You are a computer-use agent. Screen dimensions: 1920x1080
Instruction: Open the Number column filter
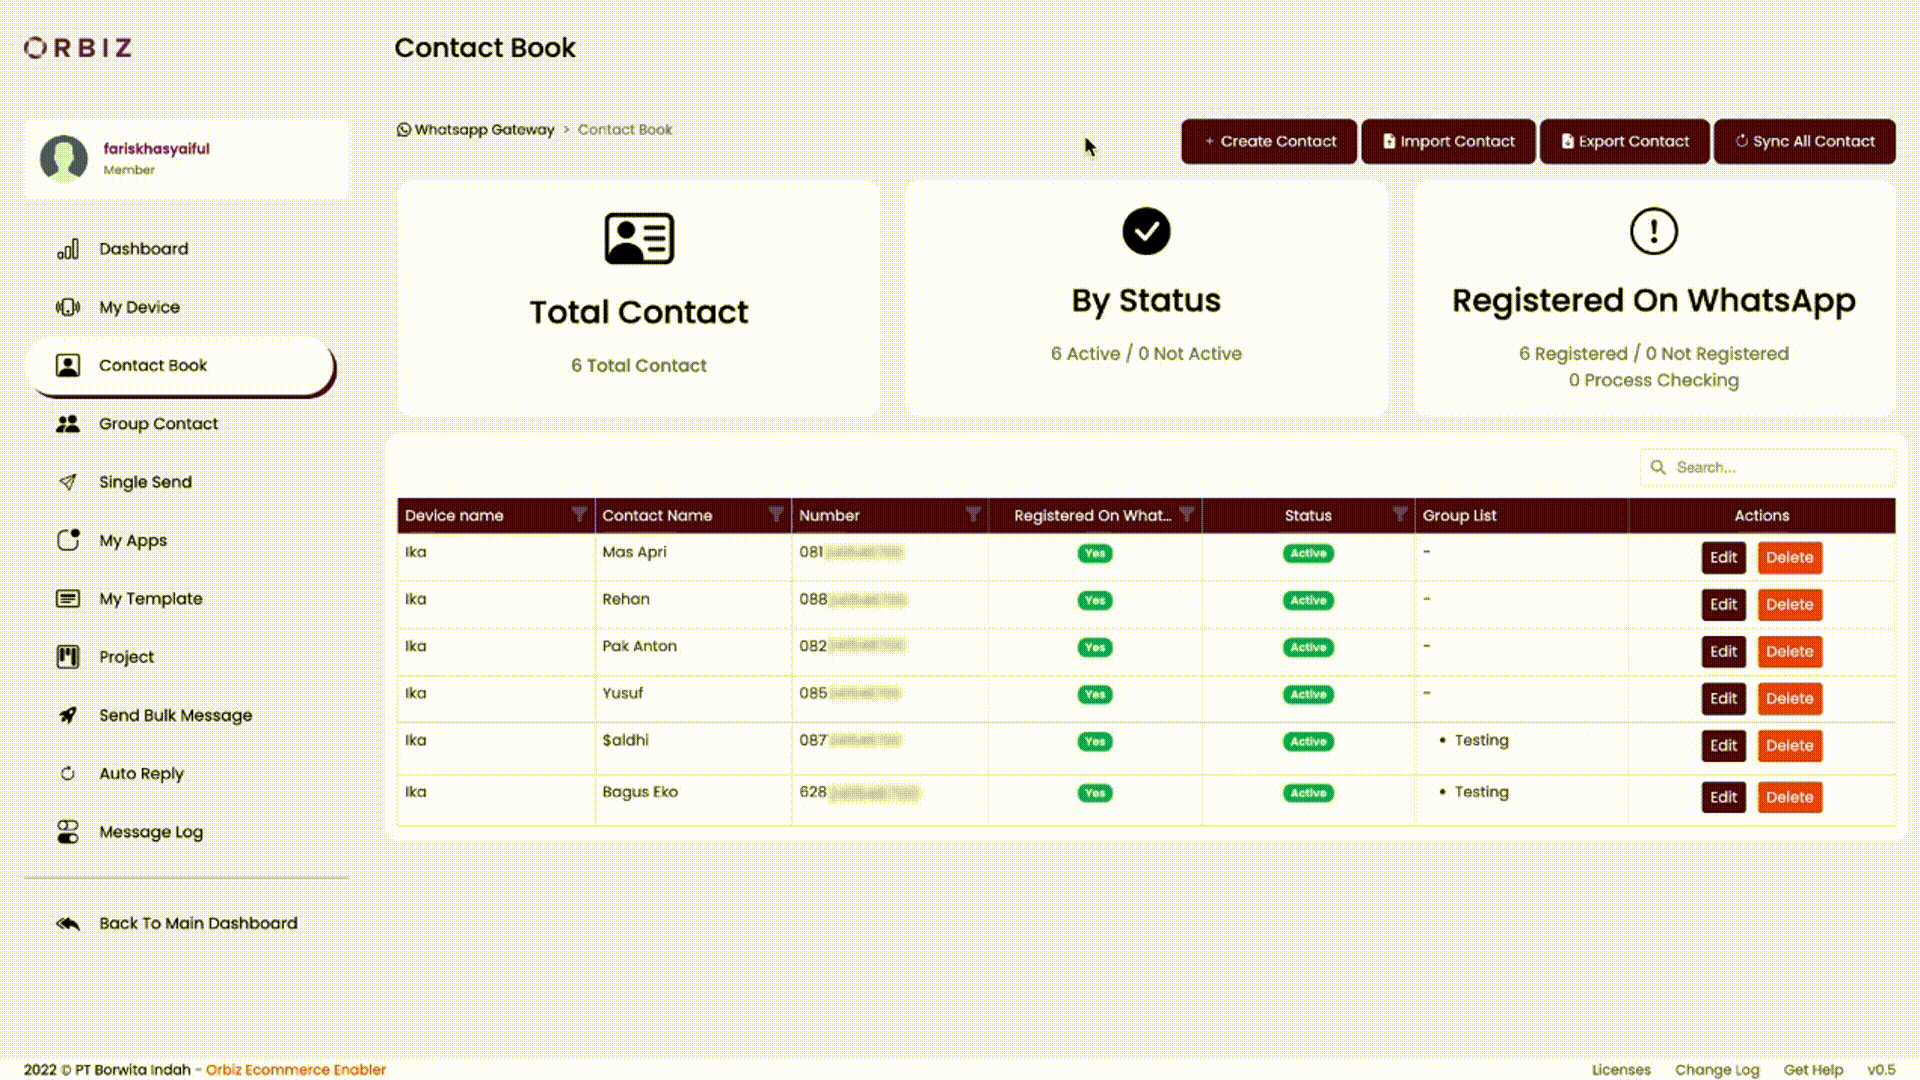(972, 514)
